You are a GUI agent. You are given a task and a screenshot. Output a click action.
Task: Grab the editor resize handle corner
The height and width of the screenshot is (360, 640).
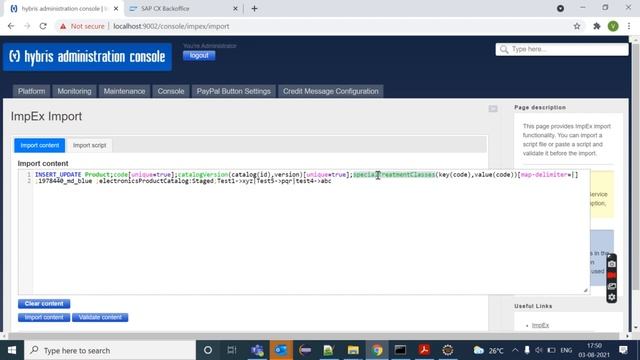click(586, 290)
